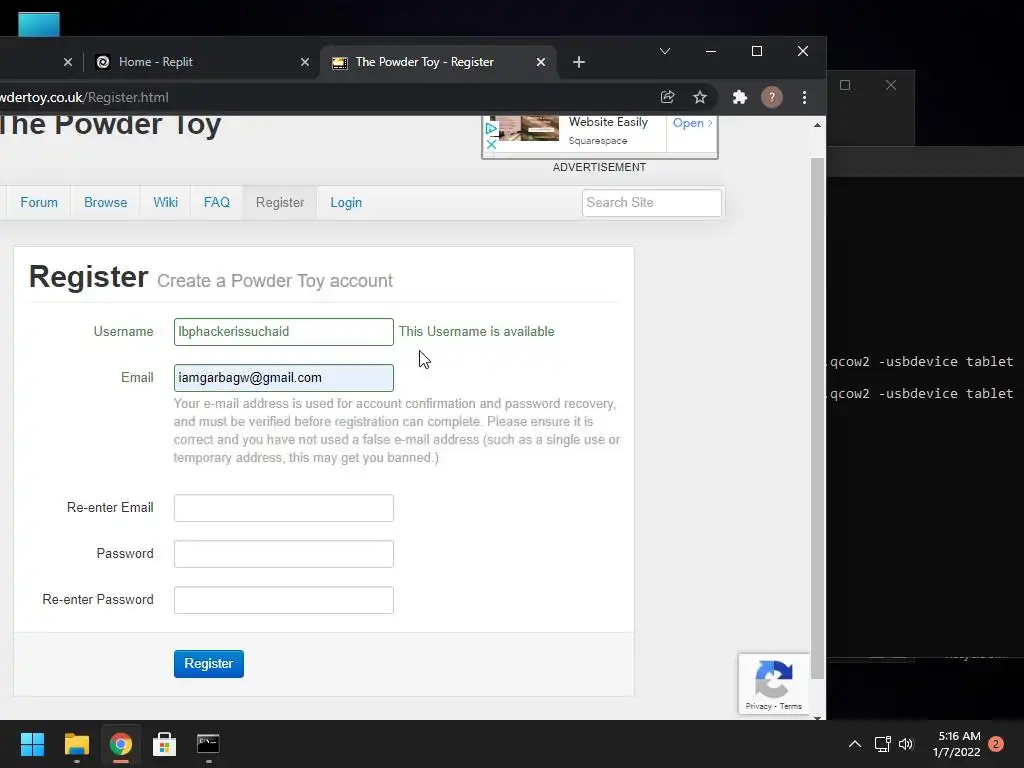Image resolution: width=1024 pixels, height=768 pixels.
Task: Click the AdChoices triangle icon on ad
Action: [x=491, y=129]
